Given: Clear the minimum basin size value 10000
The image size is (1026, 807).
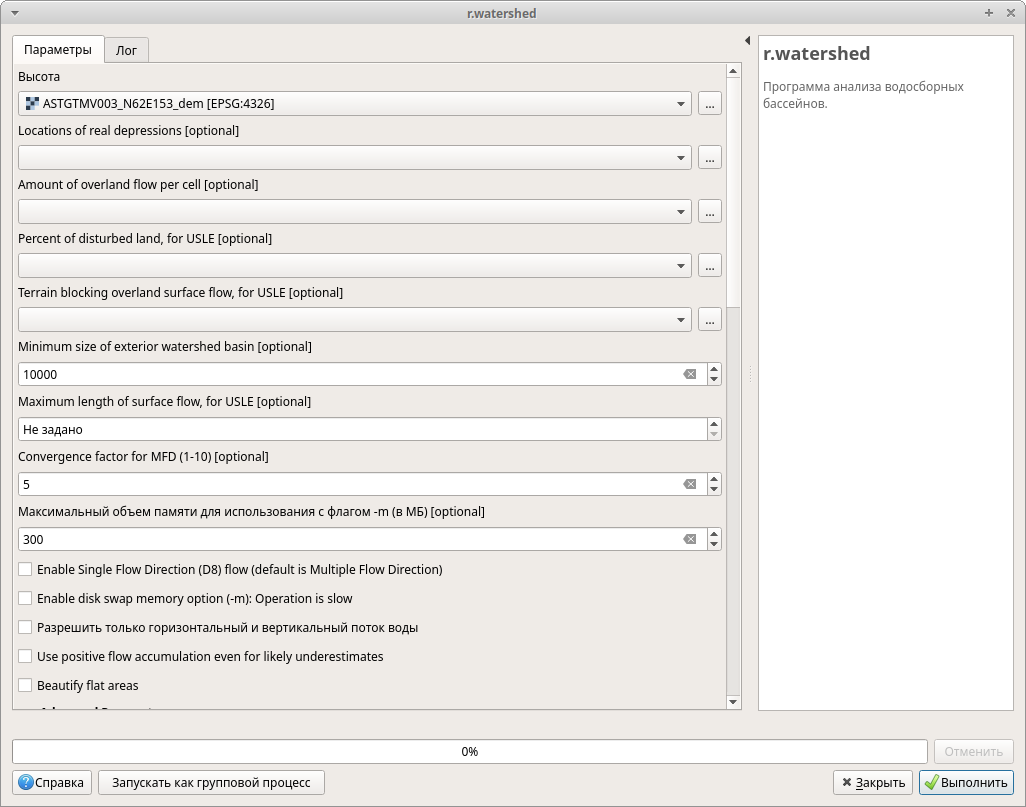Looking at the screenshot, I should pos(689,374).
